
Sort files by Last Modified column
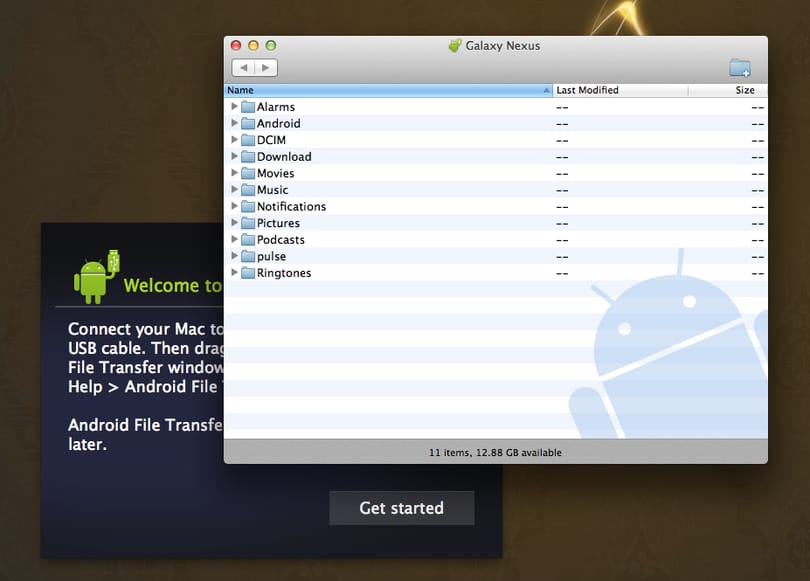coord(620,90)
